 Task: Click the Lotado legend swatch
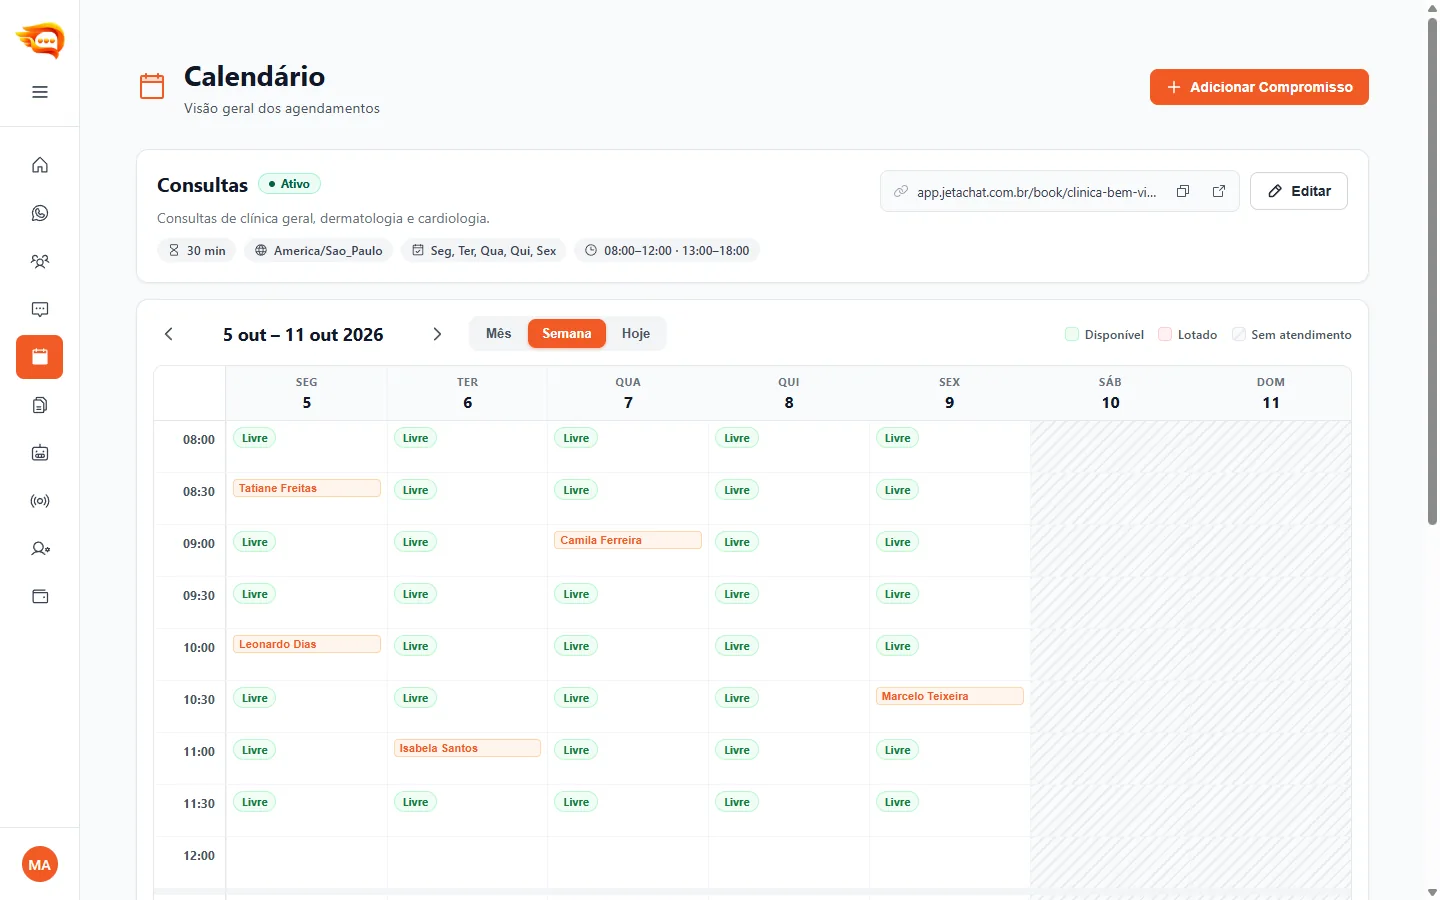1165,334
